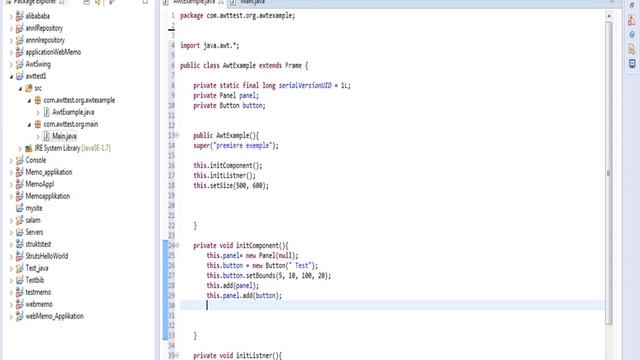Click the 'package com.awttest.org.awtexample;' line
Viewport: 640px width, 360px height.
tap(238, 16)
